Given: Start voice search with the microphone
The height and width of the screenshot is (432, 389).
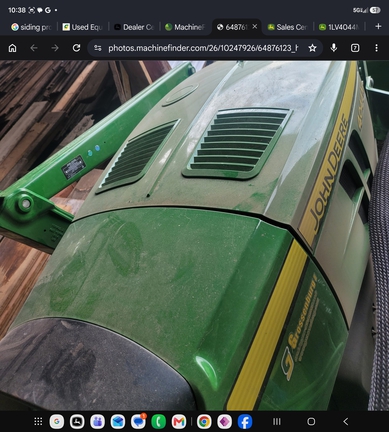Looking at the screenshot, I should [x=334, y=48].
